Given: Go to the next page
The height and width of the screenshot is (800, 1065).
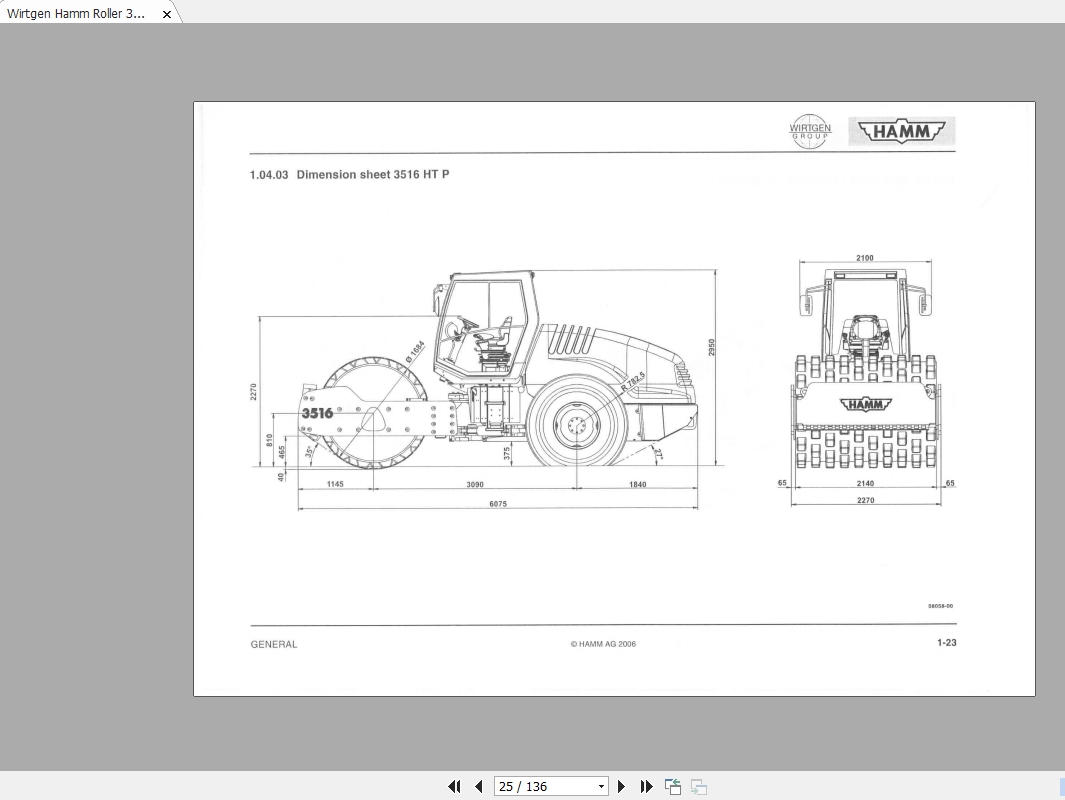Looking at the screenshot, I should (621, 786).
